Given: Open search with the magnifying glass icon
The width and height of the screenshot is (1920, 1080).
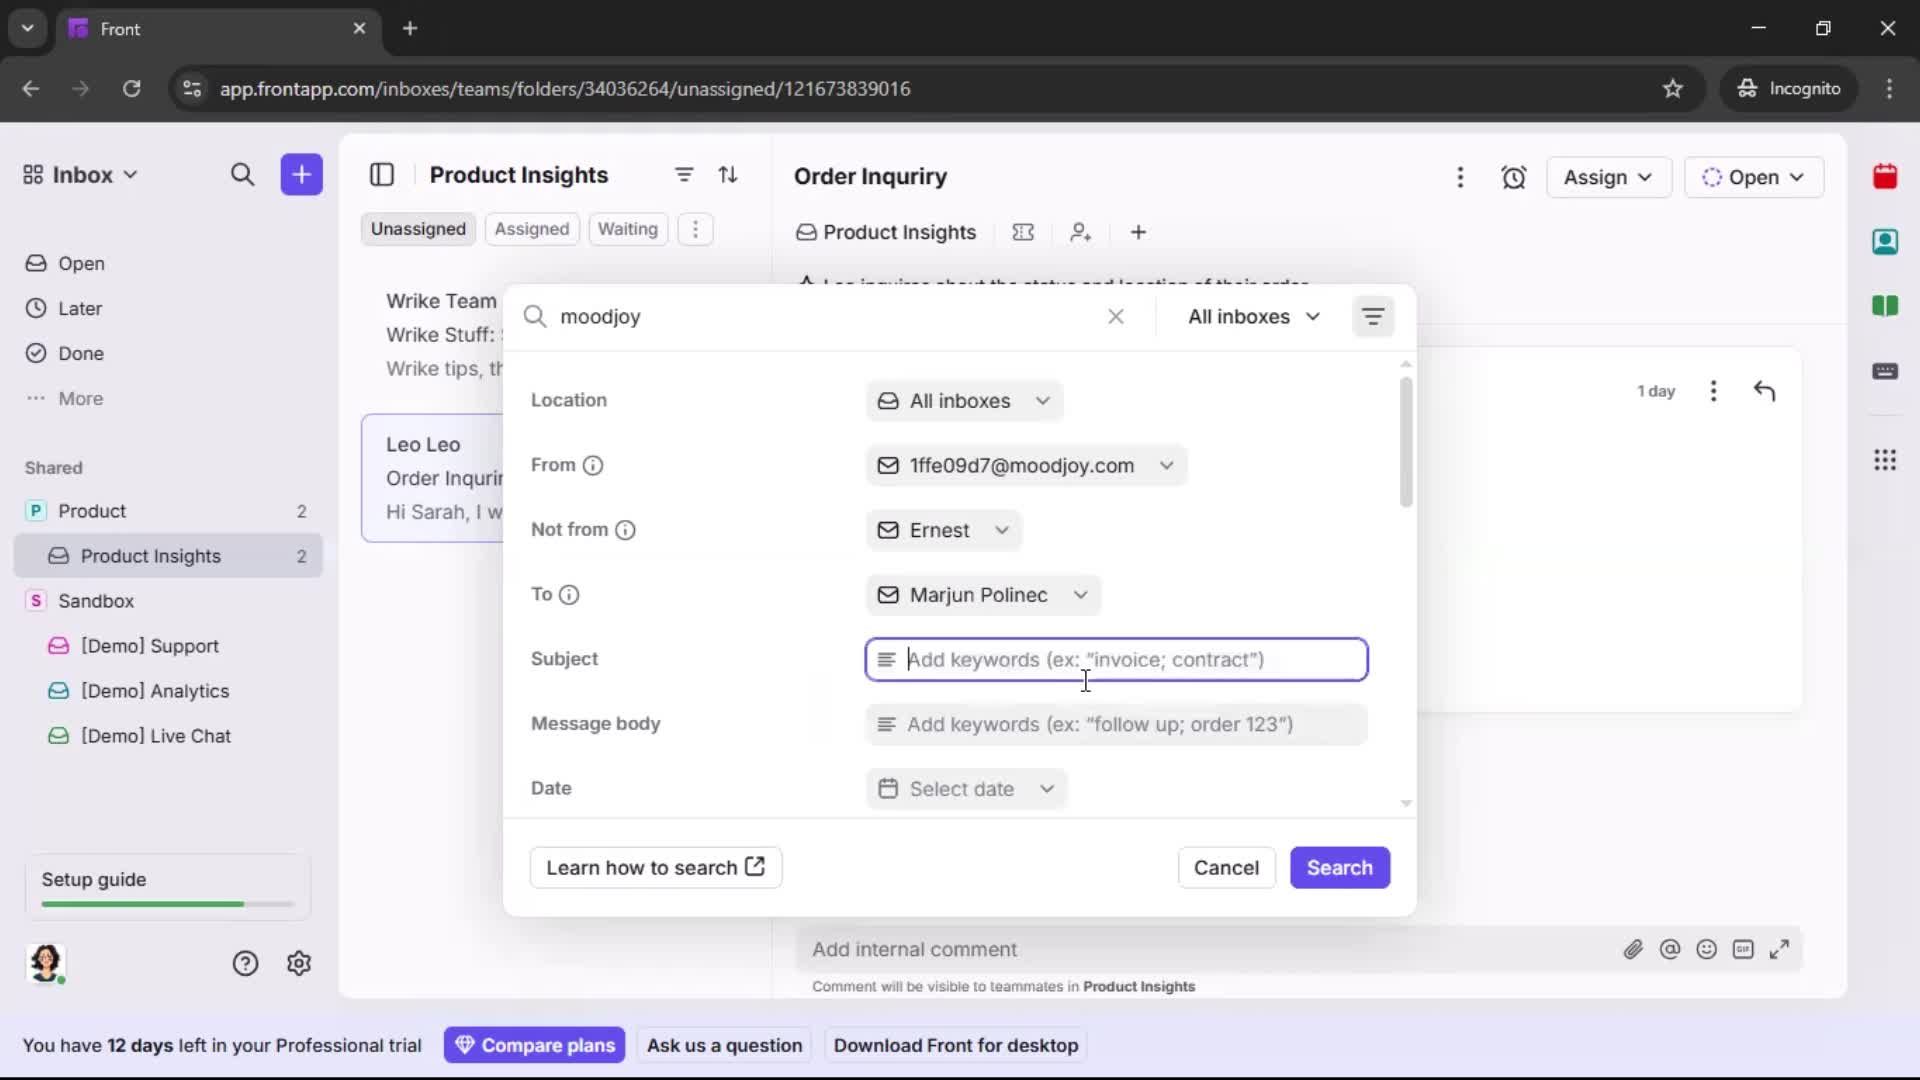Looking at the screenshot, I should tap(243, 174).
